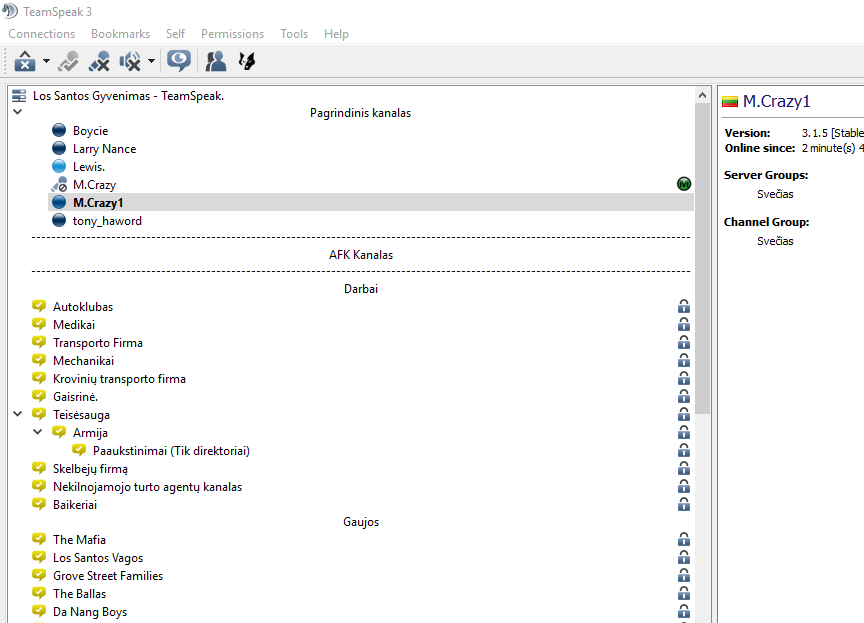The image size is (864, 623).
Task: Open the Connections menu
Action: (41, 34)
